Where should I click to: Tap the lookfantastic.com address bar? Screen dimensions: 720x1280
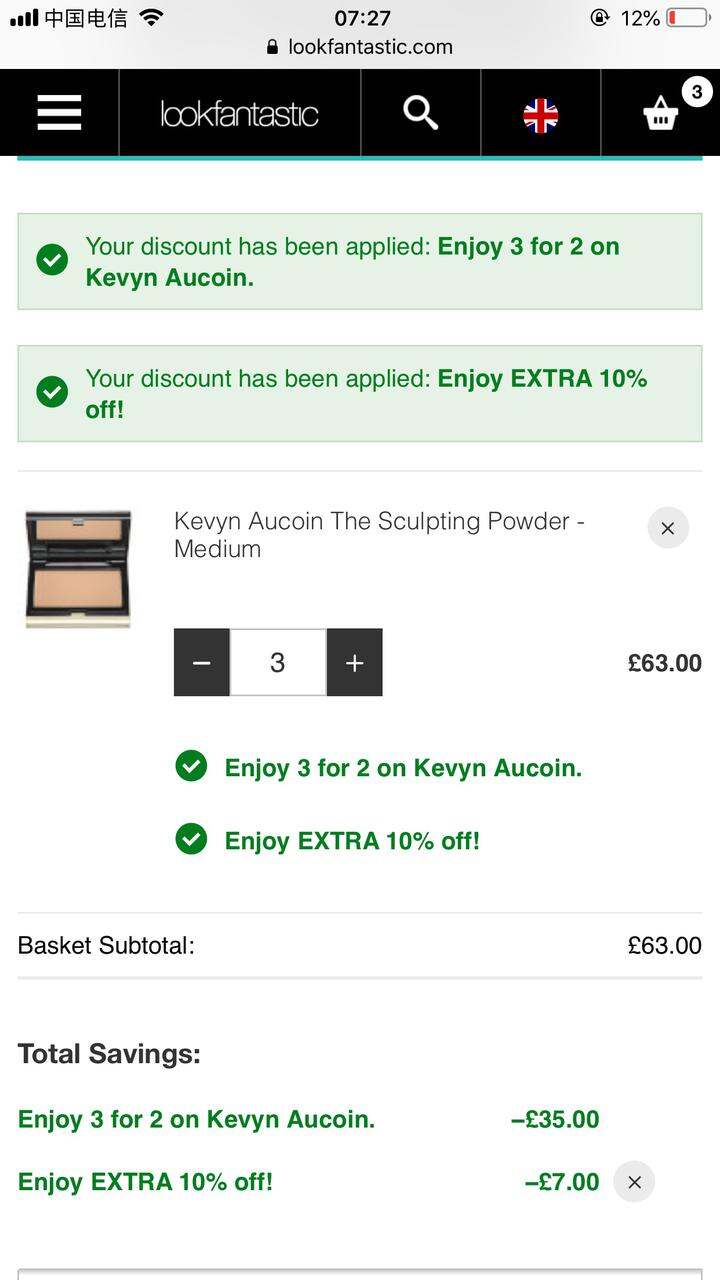click(x=360, y=47)
